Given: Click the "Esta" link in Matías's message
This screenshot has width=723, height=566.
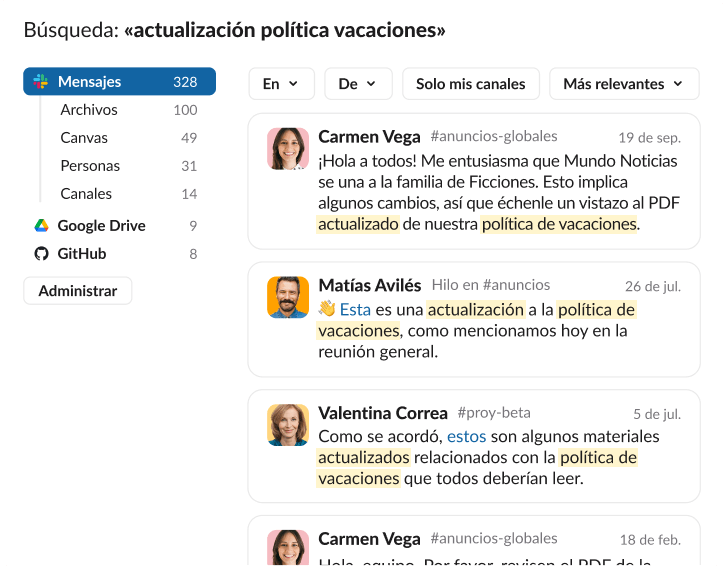Looking at the screenshot, I should [355, 309].
